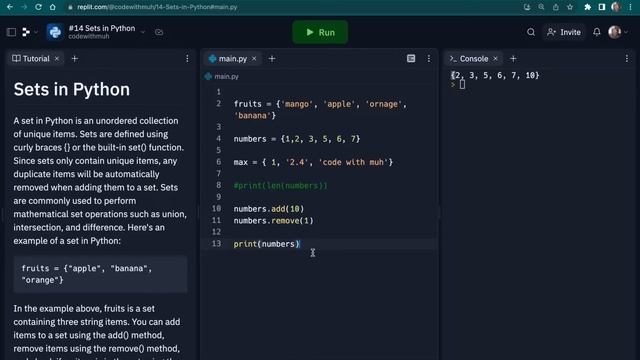The image size is (640, 360).
Task: Reload the page in the browser
Action: 38,7
